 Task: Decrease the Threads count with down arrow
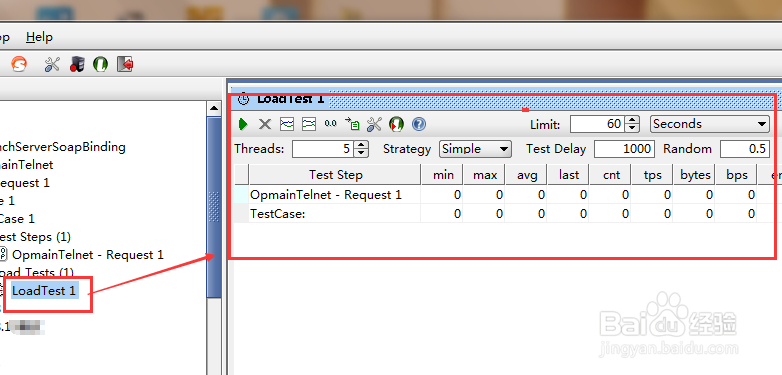click(362, 153)
